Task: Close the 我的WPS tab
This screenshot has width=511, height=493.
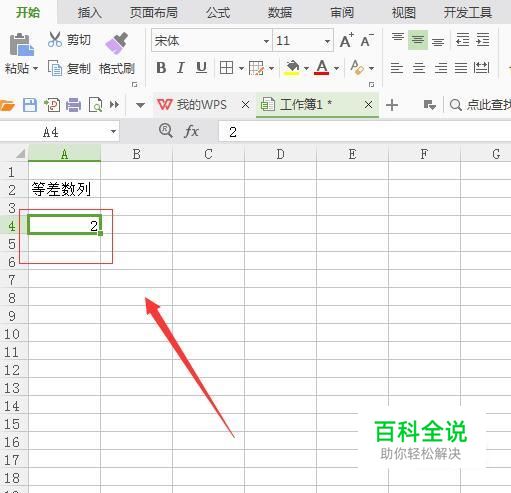Action: click(245, 105)
